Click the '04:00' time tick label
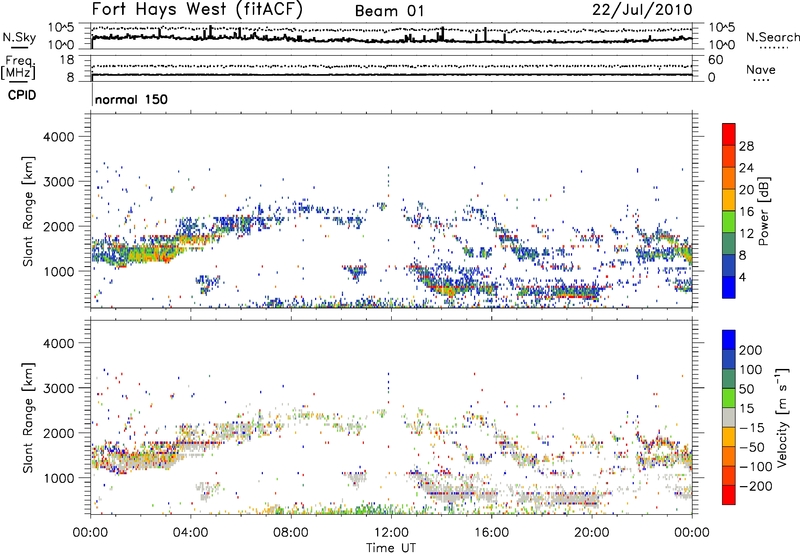The width and height of the screenshot is (800, 554). (190, 533)
